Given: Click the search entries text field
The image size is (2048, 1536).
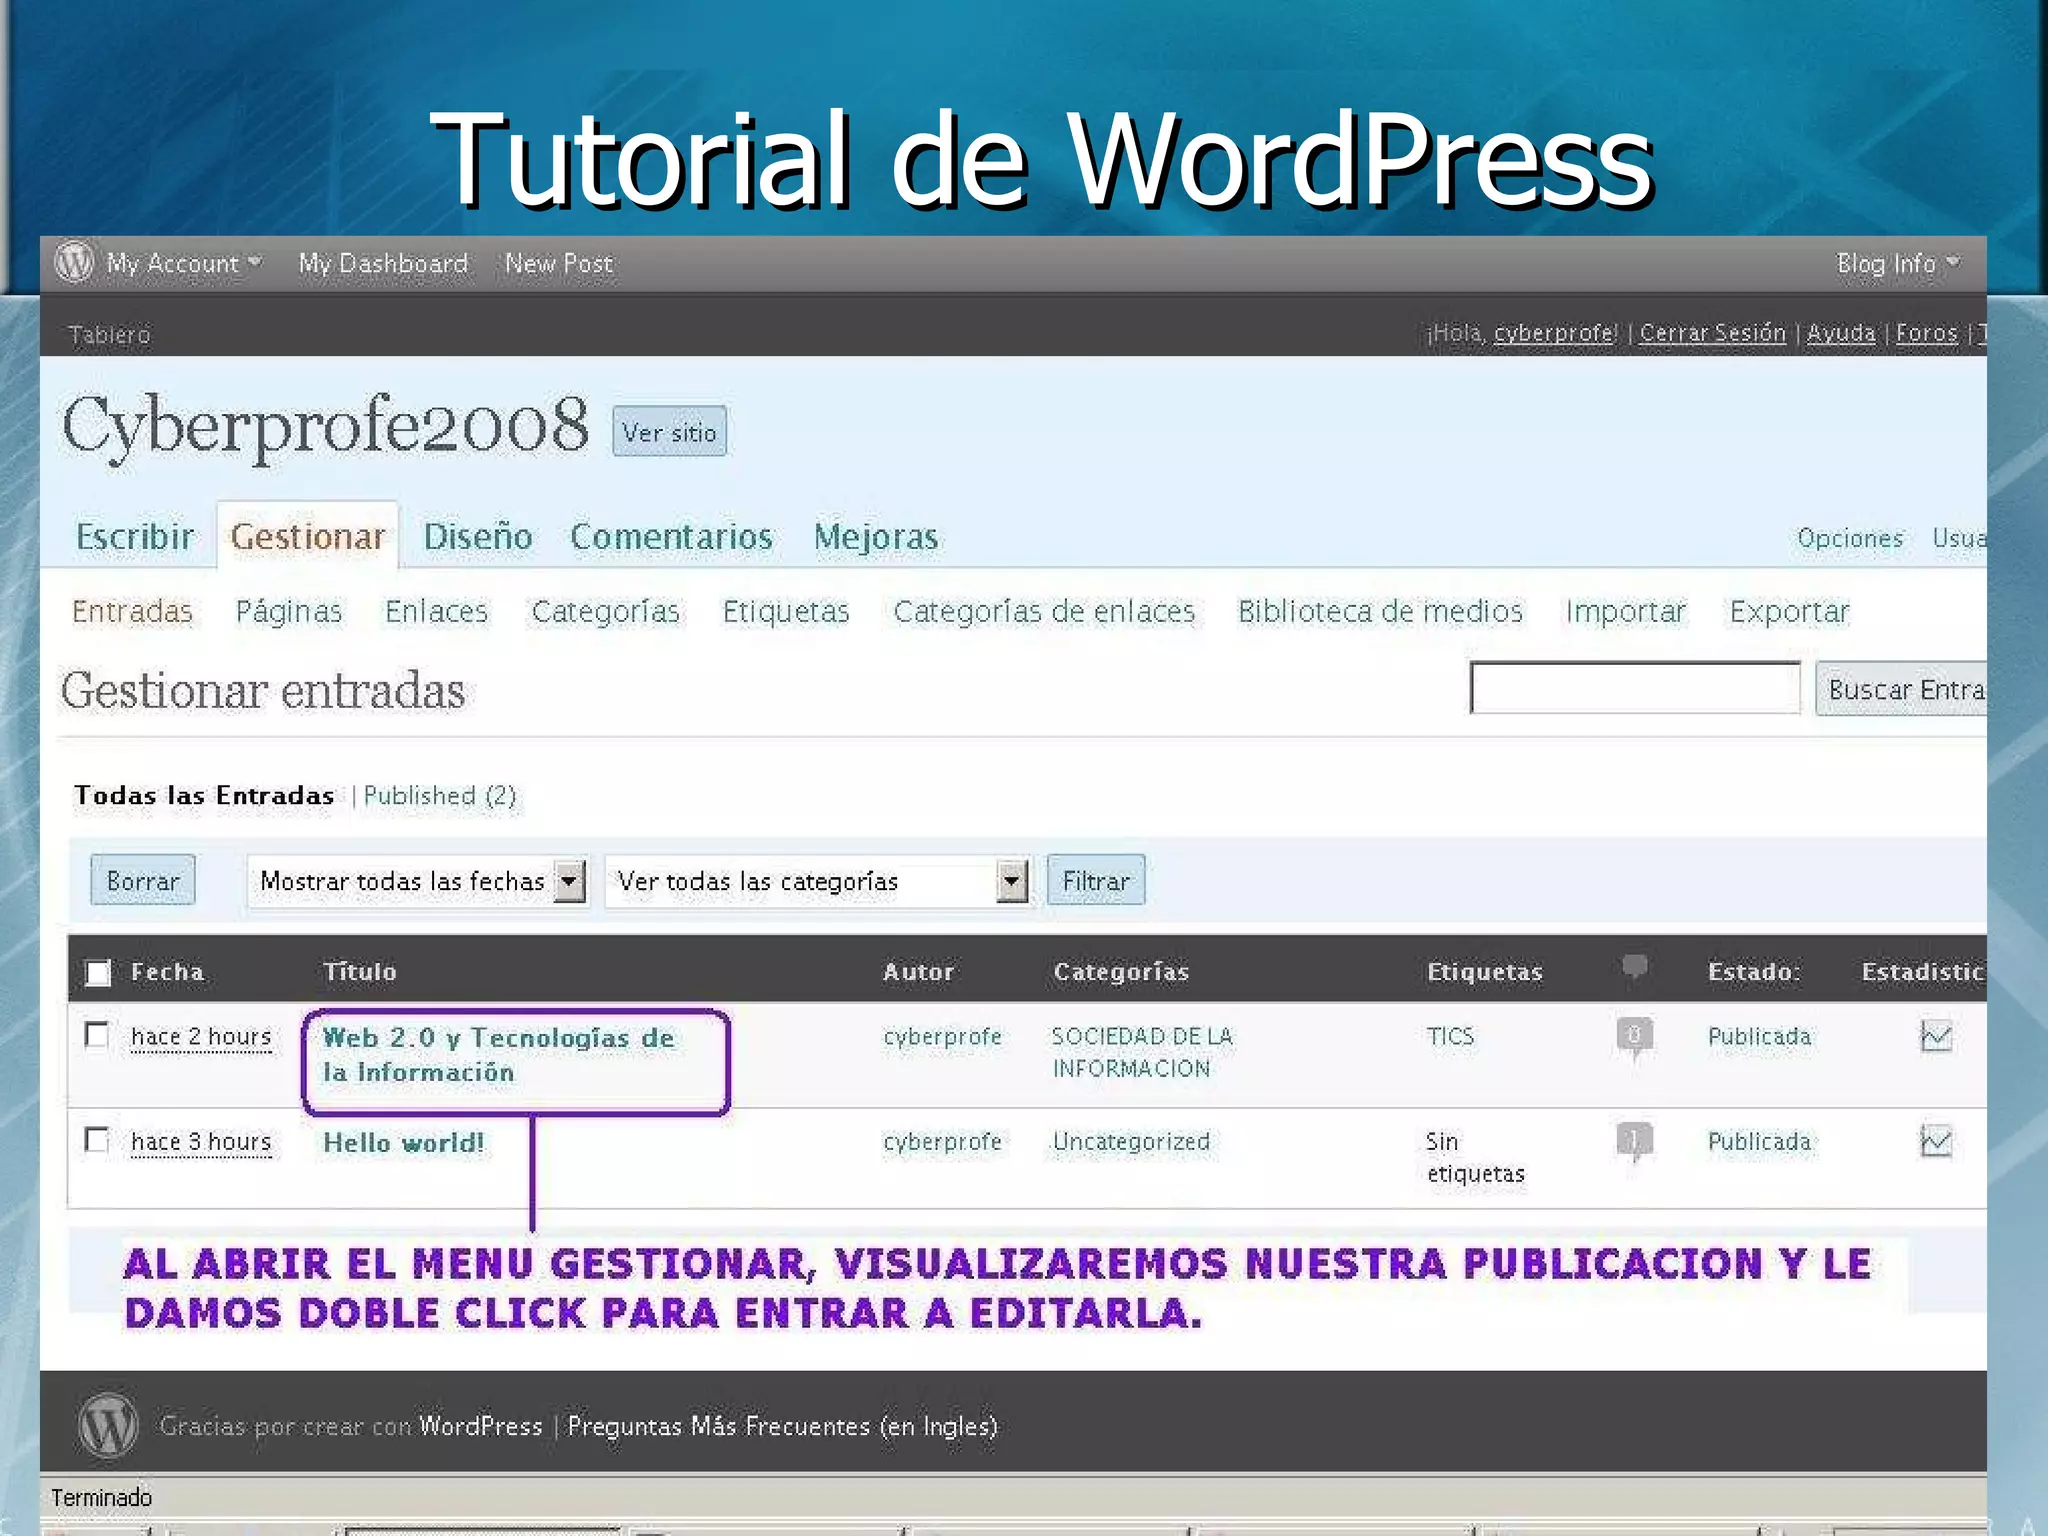Looking at the screenshot, I should click(1635, 688).
